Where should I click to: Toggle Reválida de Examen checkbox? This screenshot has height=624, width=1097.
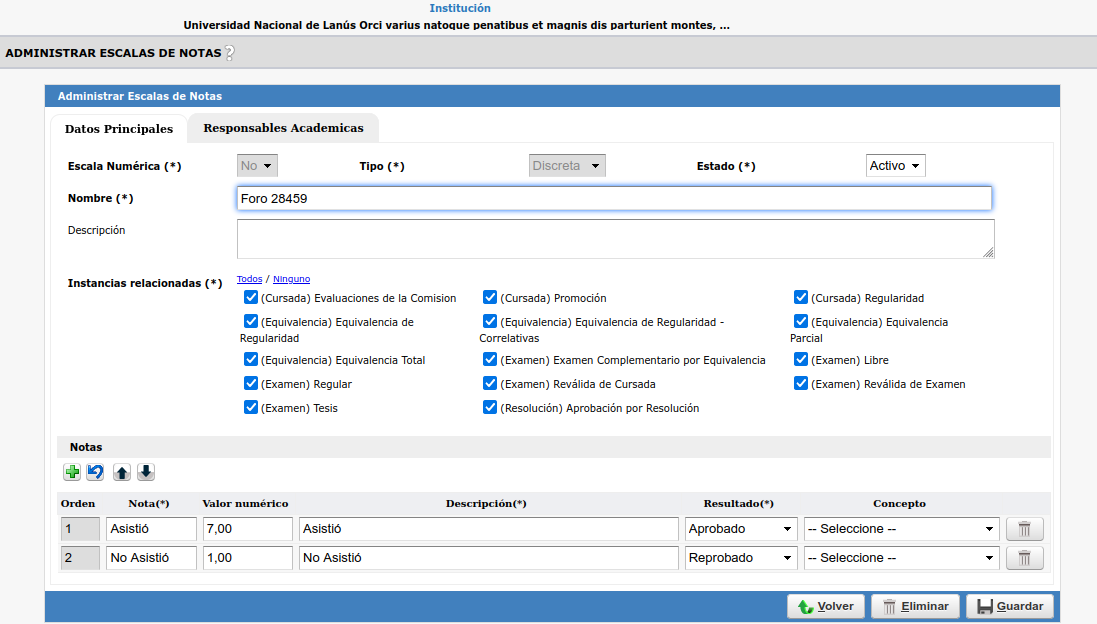click(801, 383)
